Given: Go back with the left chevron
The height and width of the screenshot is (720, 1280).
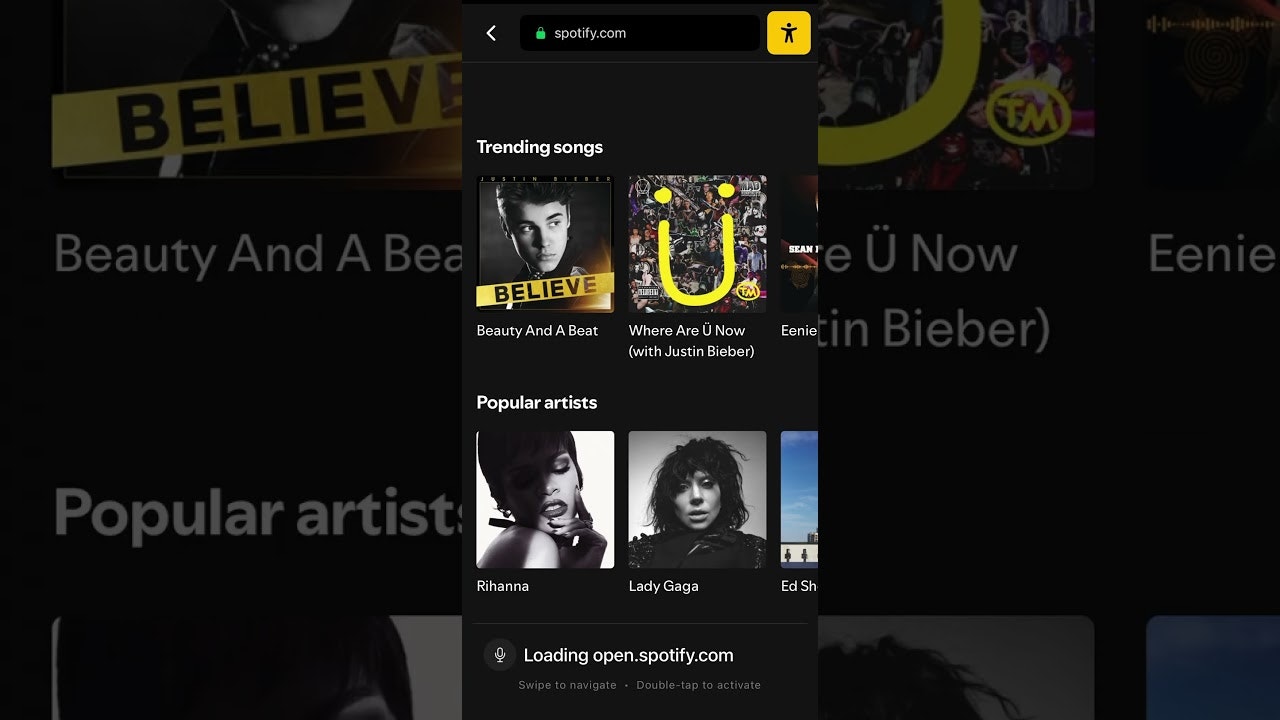Looking at the screenshot, I should 491,33.
